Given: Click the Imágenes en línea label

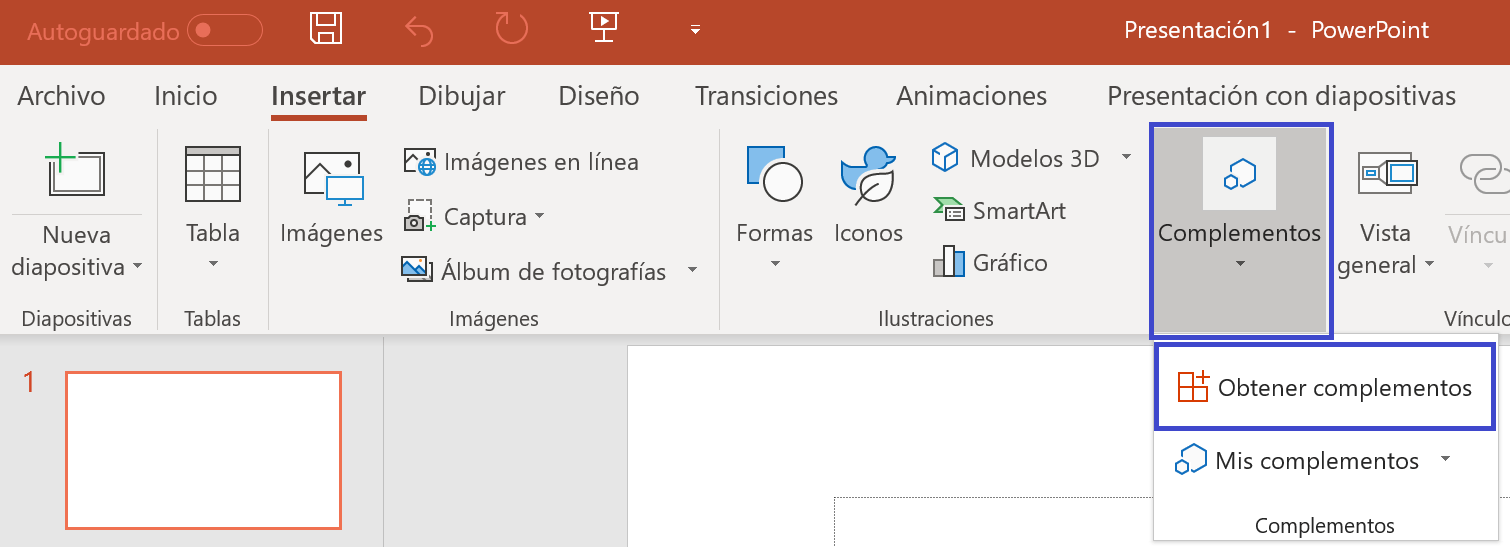Looking at the screenshot, I should click(541, 162).
